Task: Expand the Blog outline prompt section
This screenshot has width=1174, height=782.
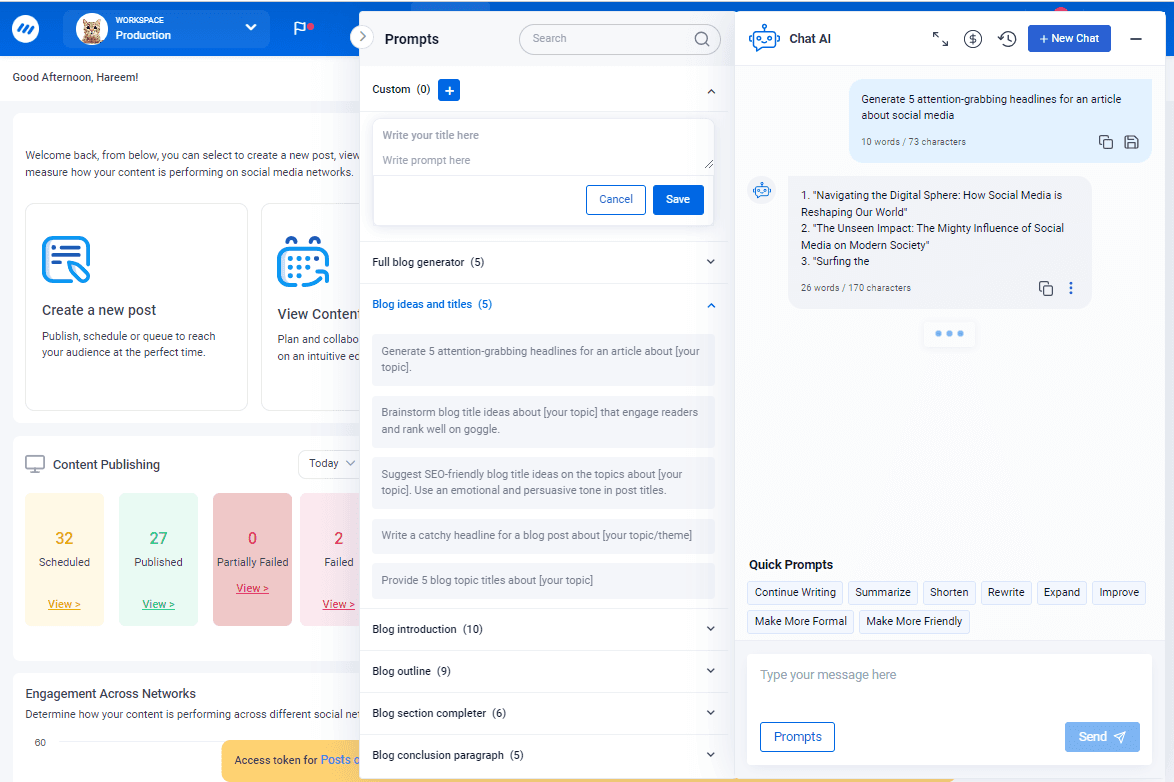Action: pyautogui.click(x=711, y=671)
